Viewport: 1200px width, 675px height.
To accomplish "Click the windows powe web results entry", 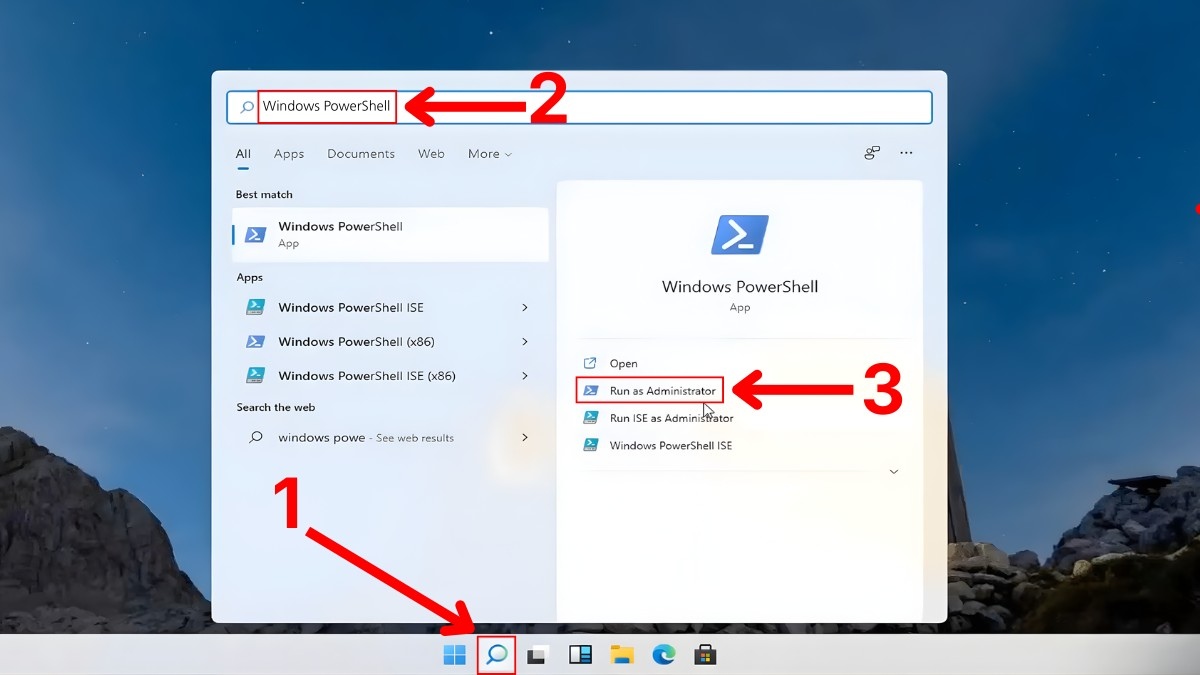I will pos(390,437).
